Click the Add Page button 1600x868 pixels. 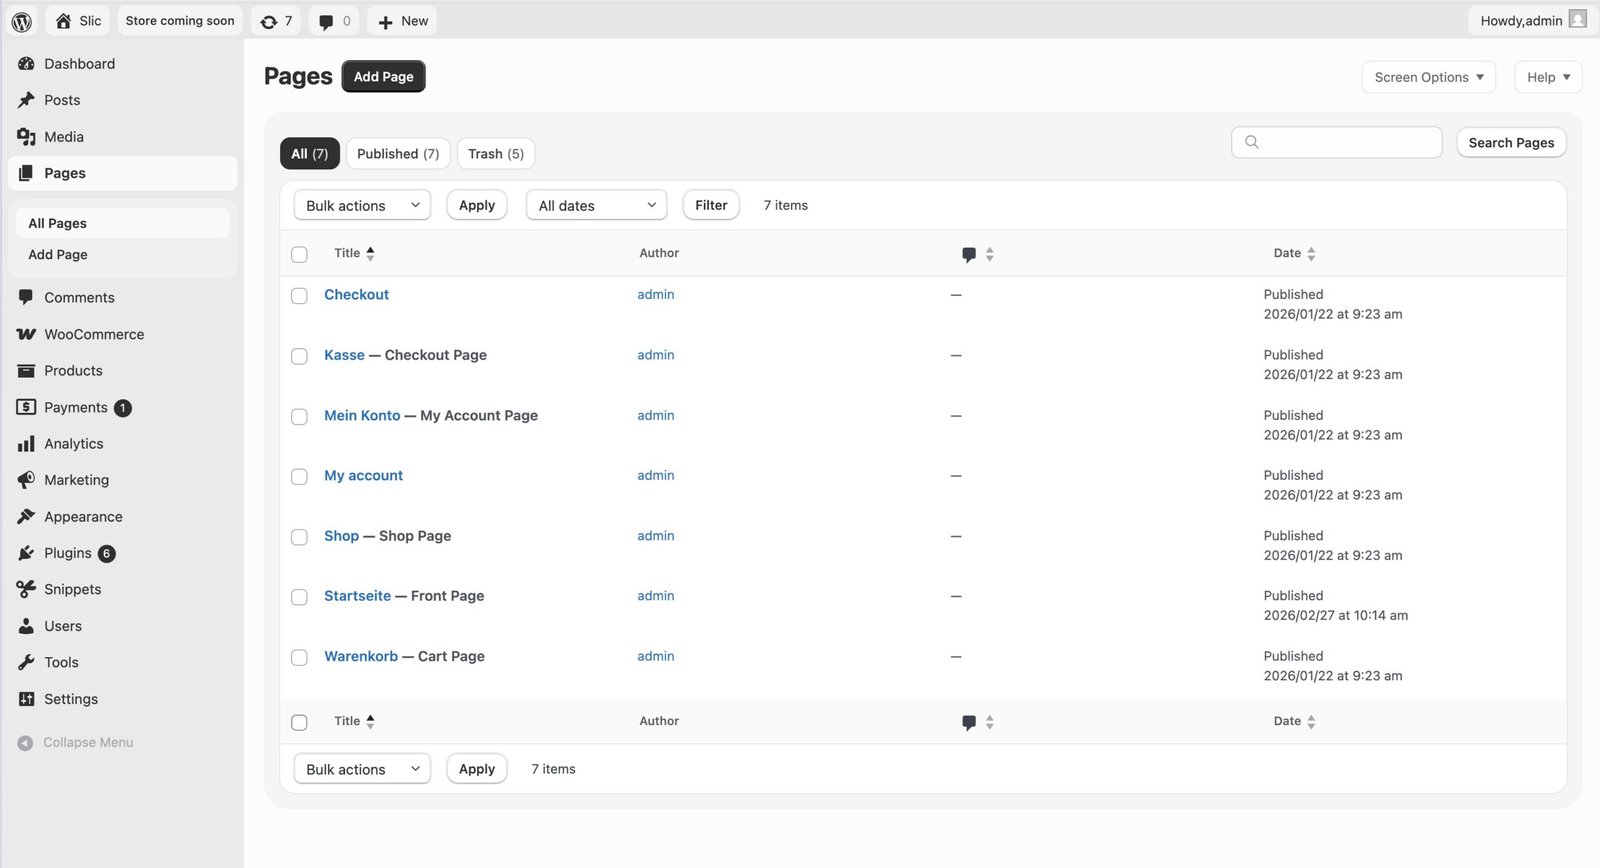(383, 77)
